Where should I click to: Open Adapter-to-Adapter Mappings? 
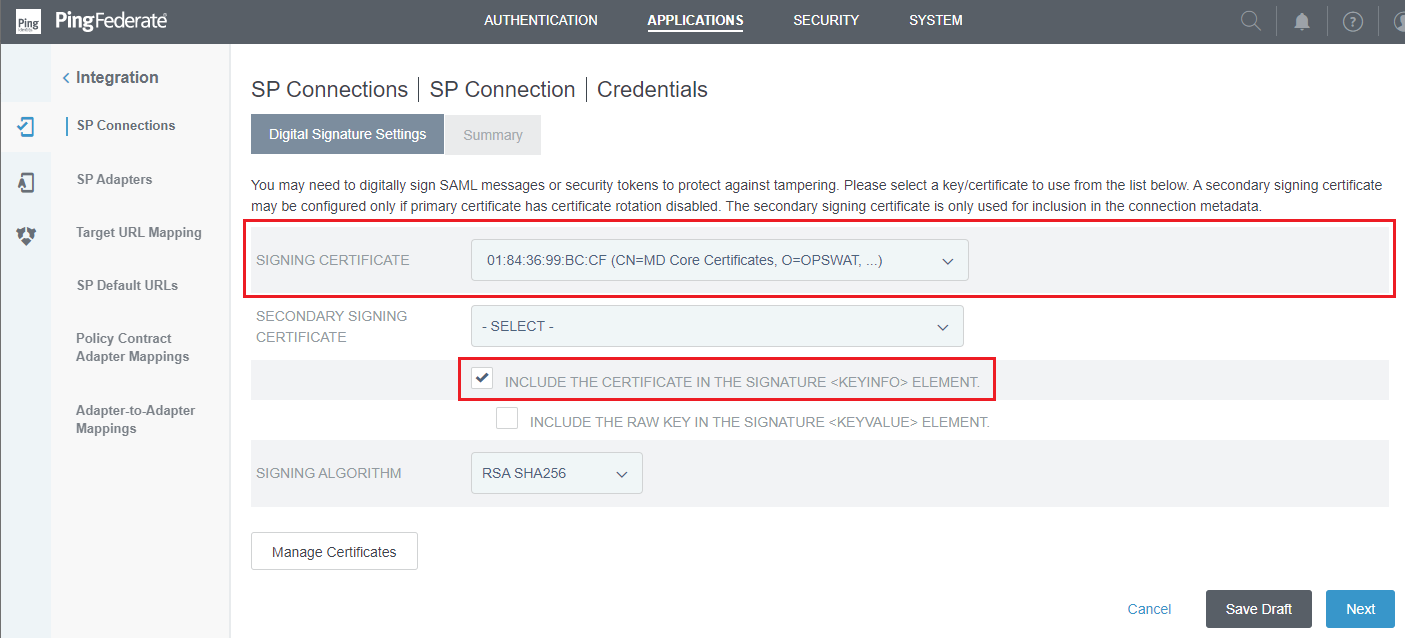(135, 419)
